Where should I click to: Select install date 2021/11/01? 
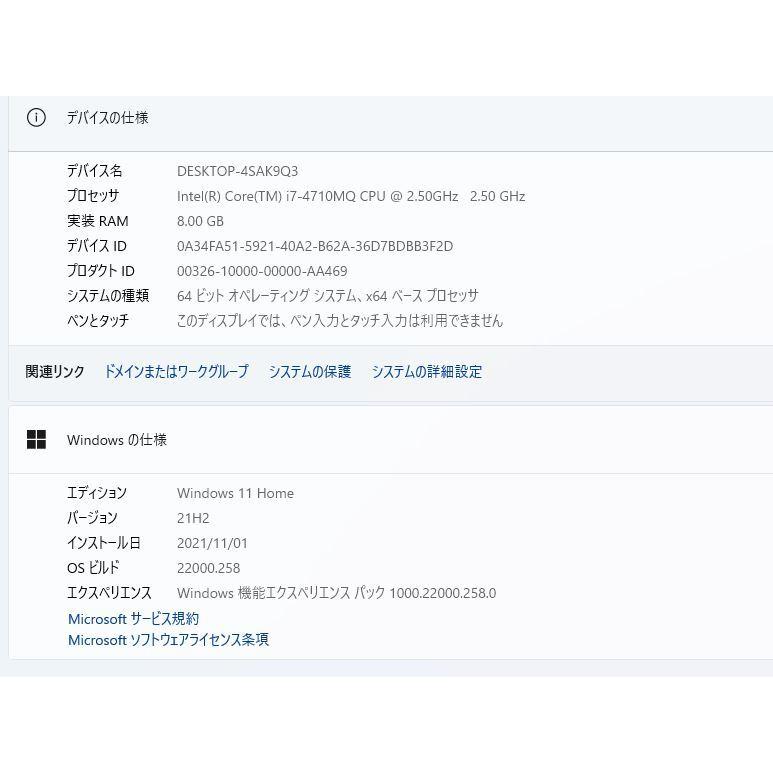212,543
